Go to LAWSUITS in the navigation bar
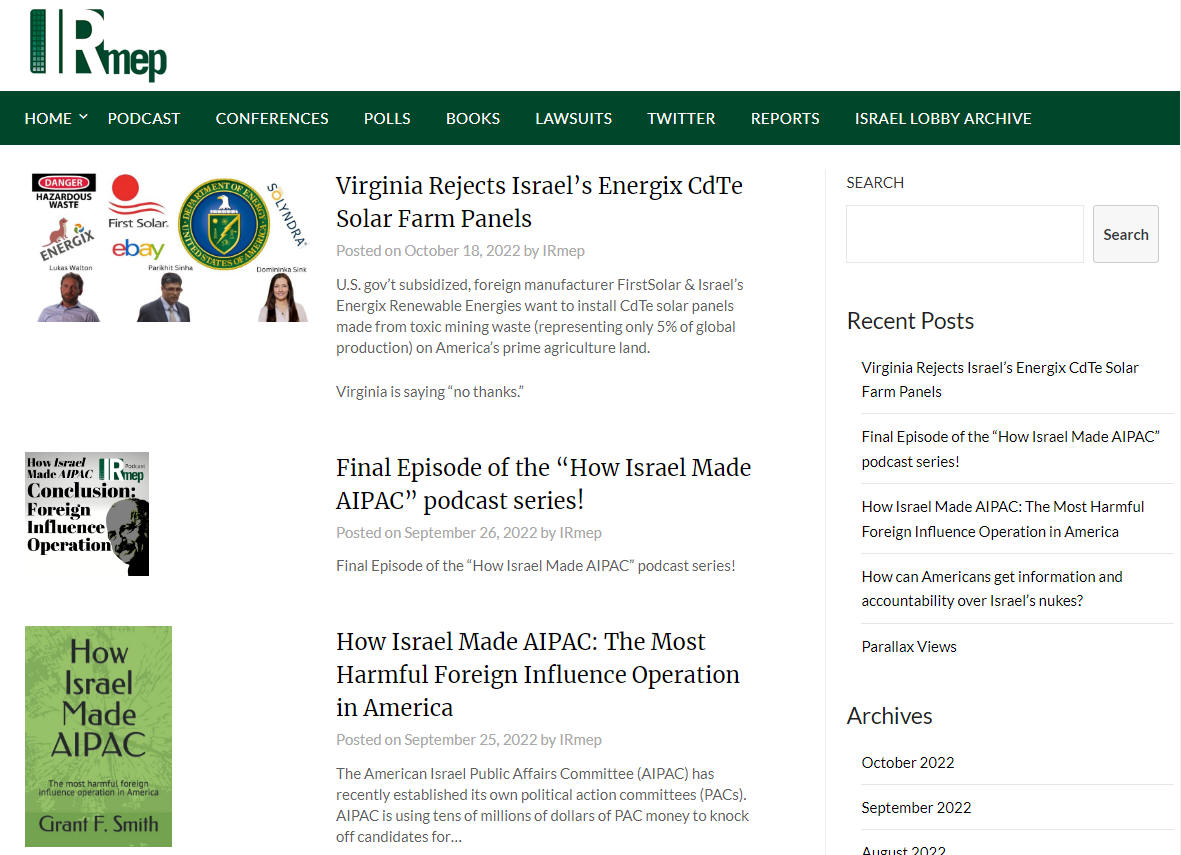Viewport: 1181px width, 855px height. [x=573, y=118]
